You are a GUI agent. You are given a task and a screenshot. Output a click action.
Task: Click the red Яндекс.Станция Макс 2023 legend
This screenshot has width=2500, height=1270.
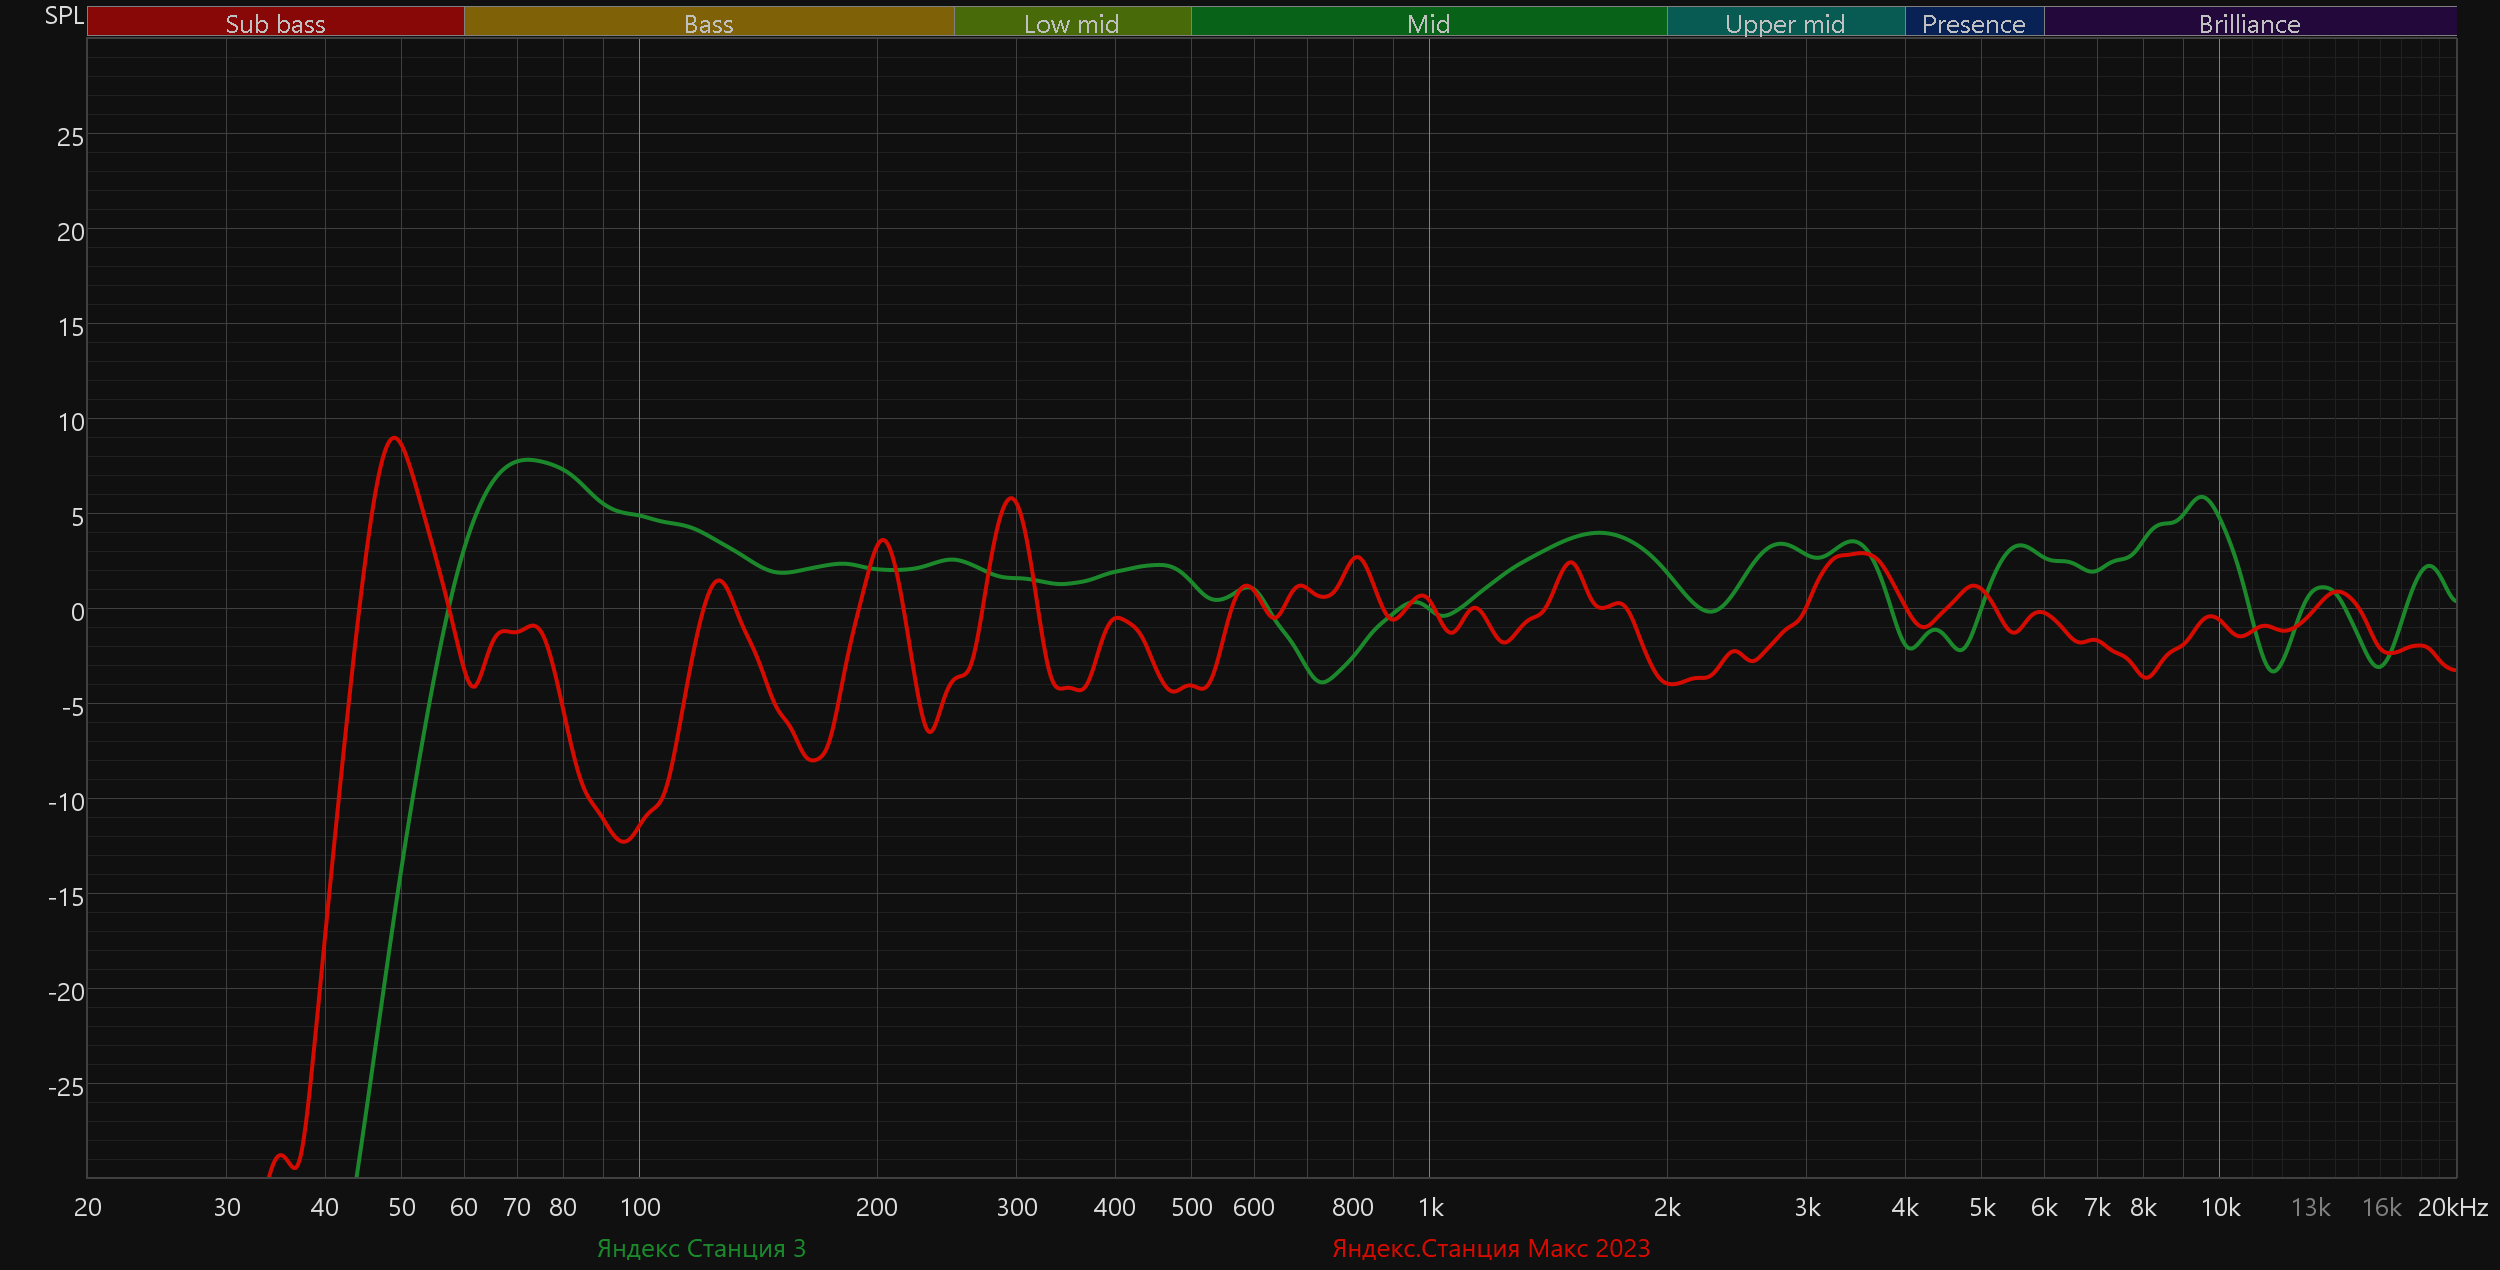[1491, 1248]
